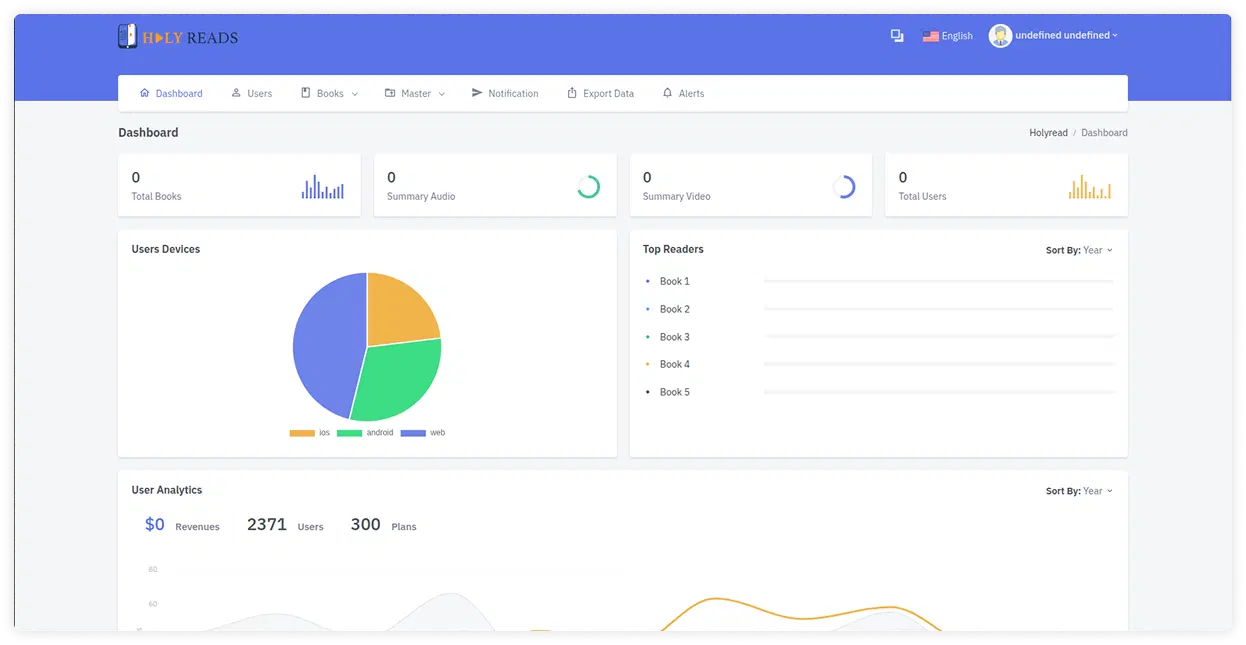Screen dimensions: 1246x645
Task: Click the Books icon in navigation
Action: [x=306, y=93]
